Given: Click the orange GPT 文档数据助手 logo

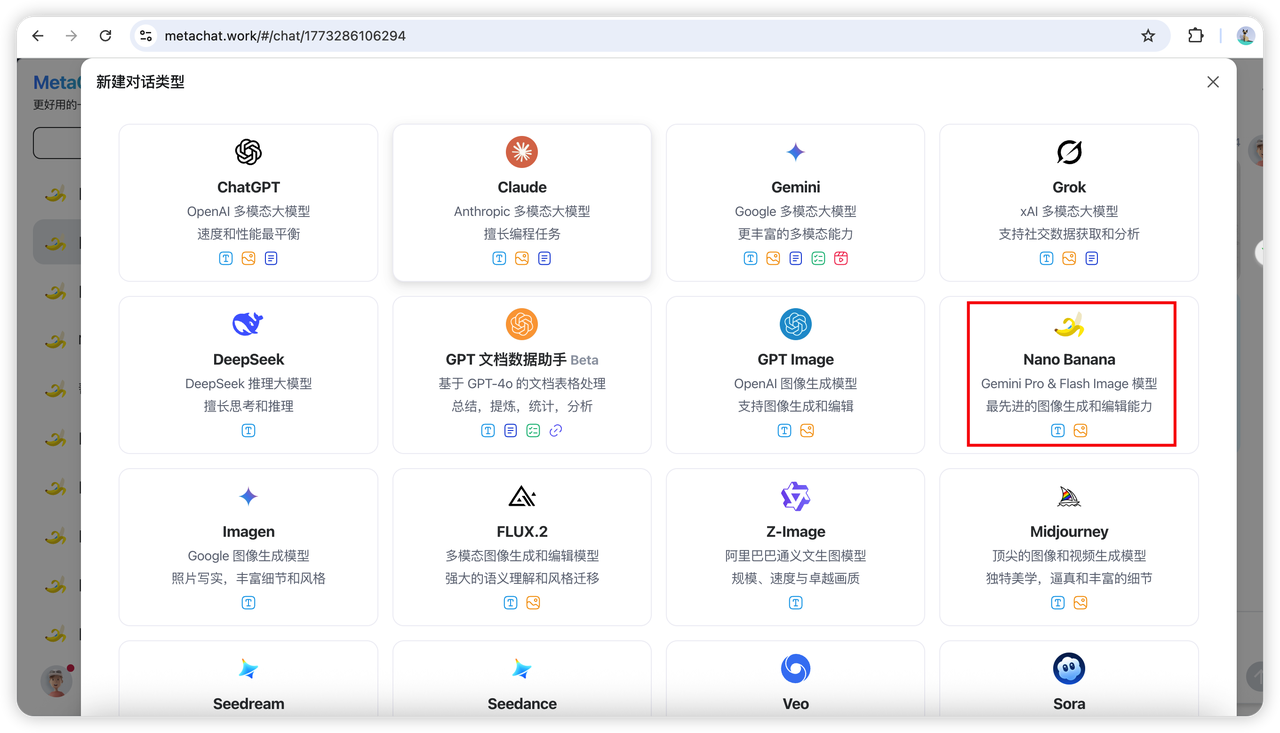Looking at the screenshot, I should [x=522, y=324].
